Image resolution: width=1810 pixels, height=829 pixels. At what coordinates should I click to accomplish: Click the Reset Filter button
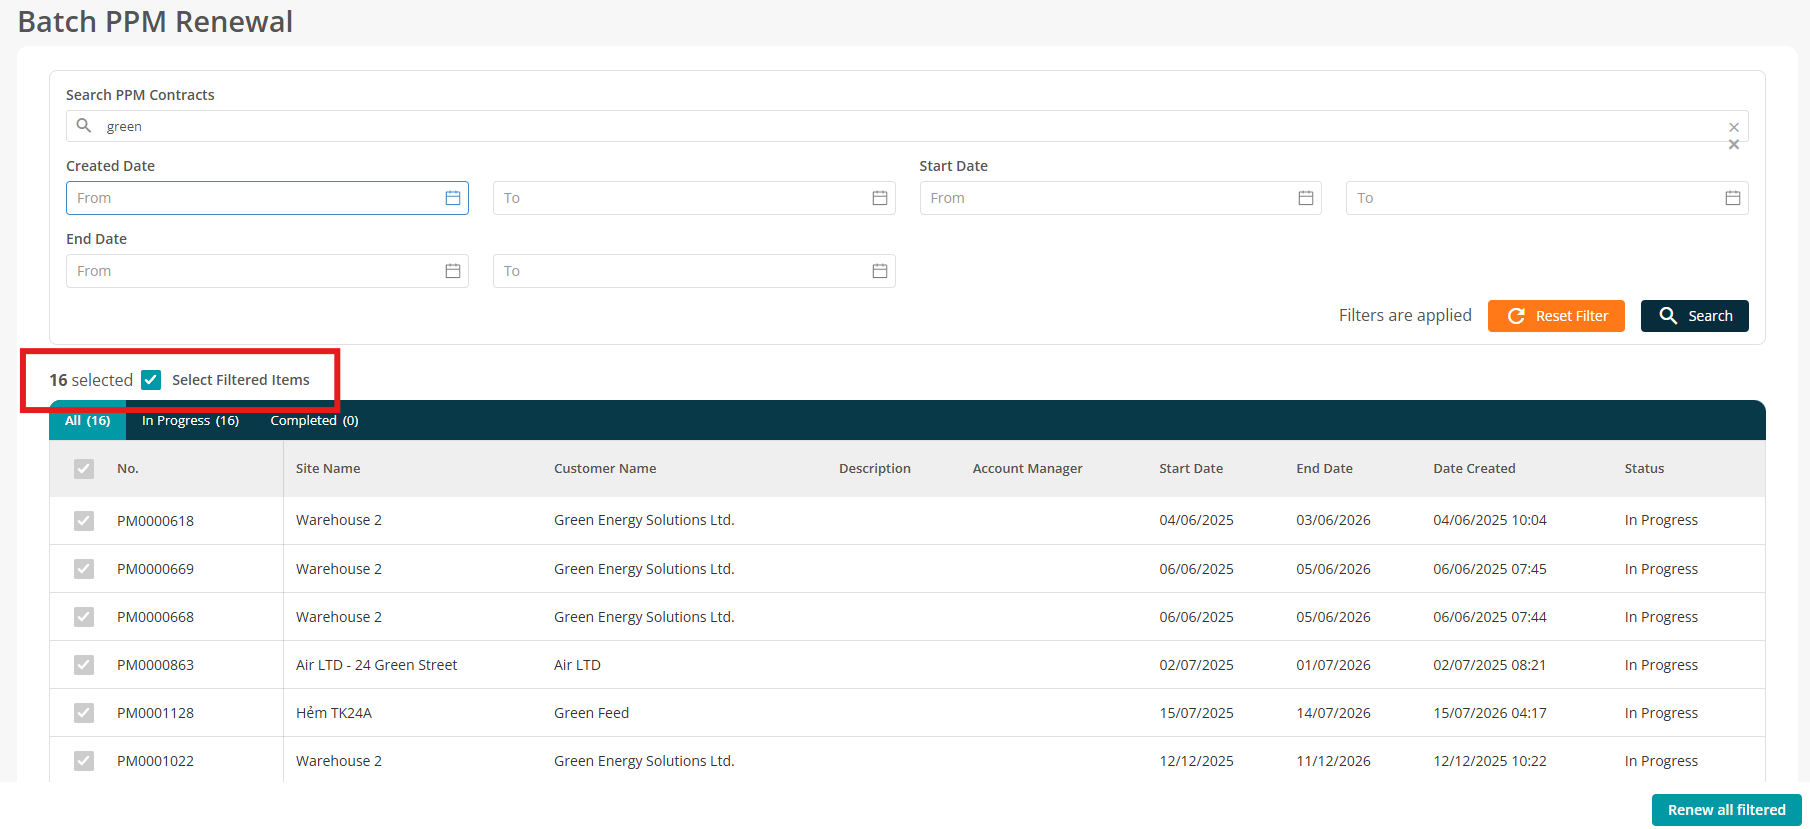[1556, 316]
